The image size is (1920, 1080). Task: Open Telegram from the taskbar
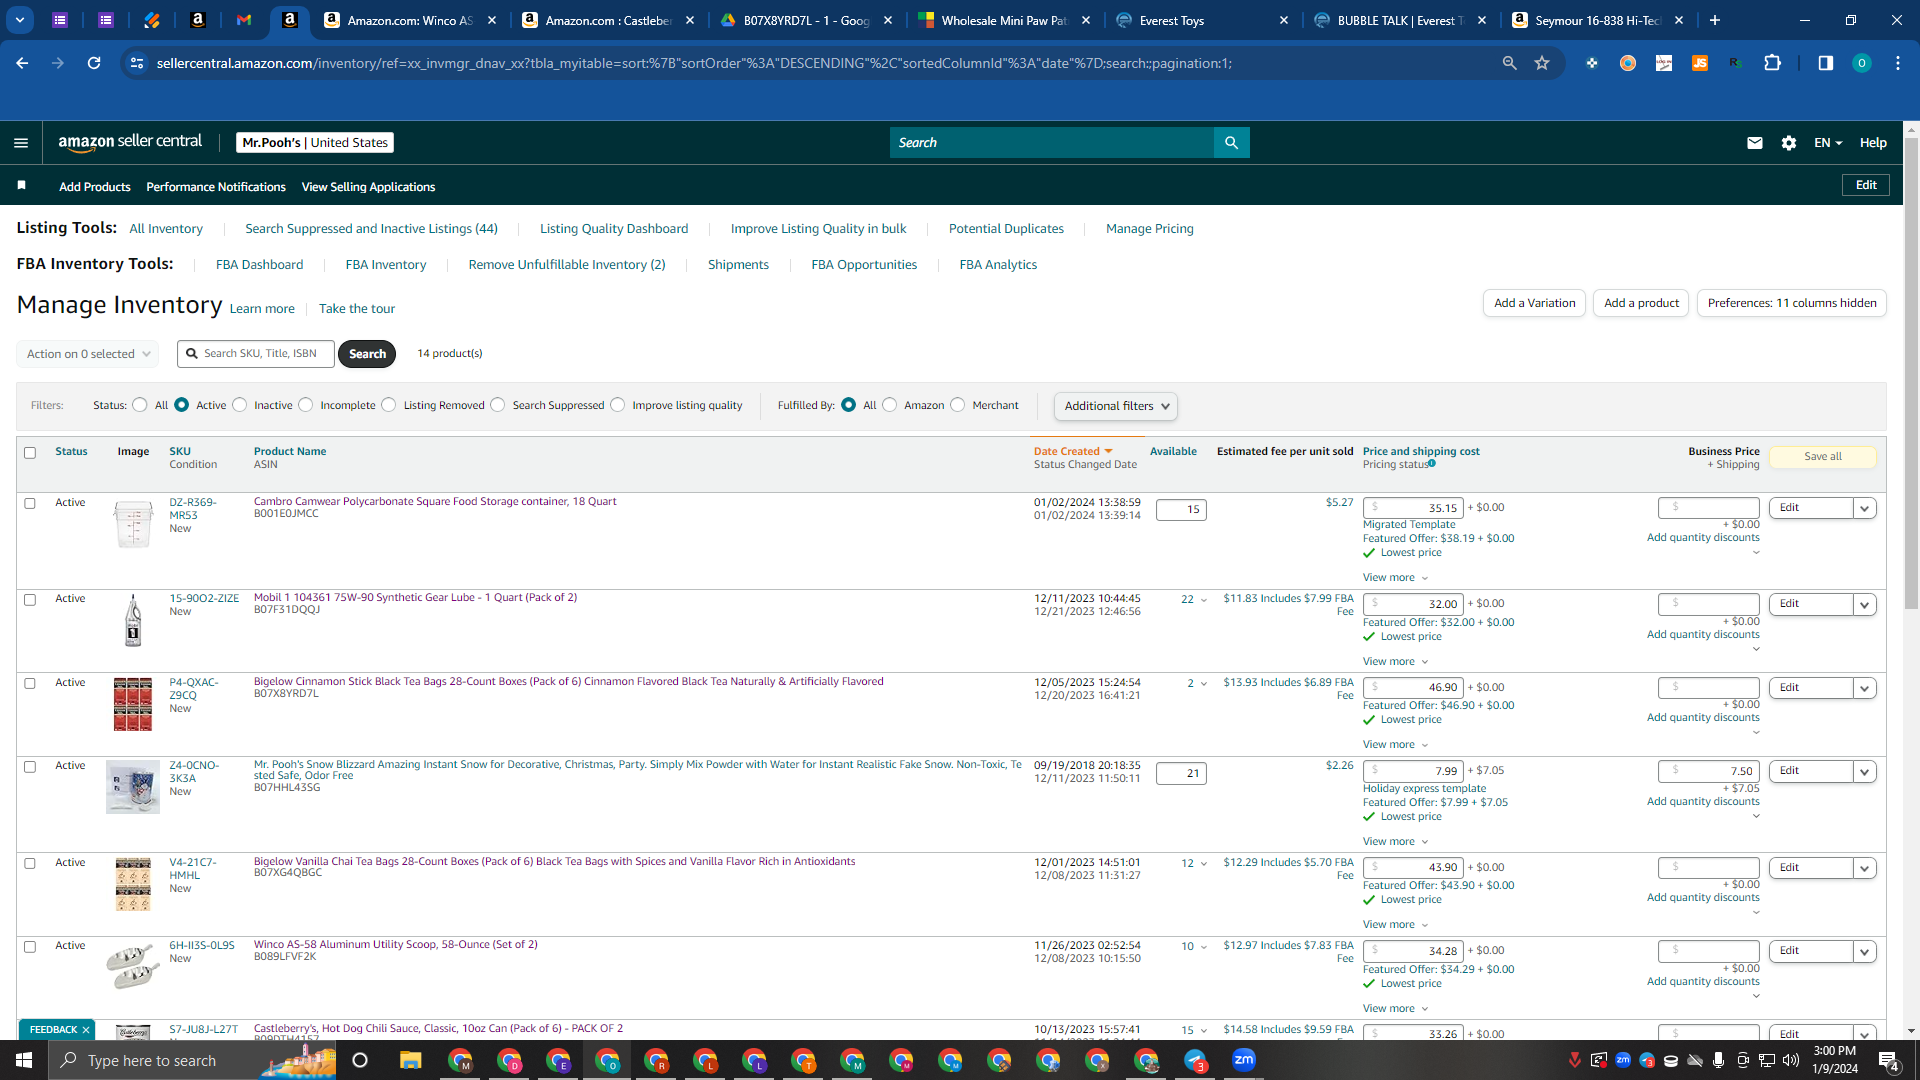1196,1060
